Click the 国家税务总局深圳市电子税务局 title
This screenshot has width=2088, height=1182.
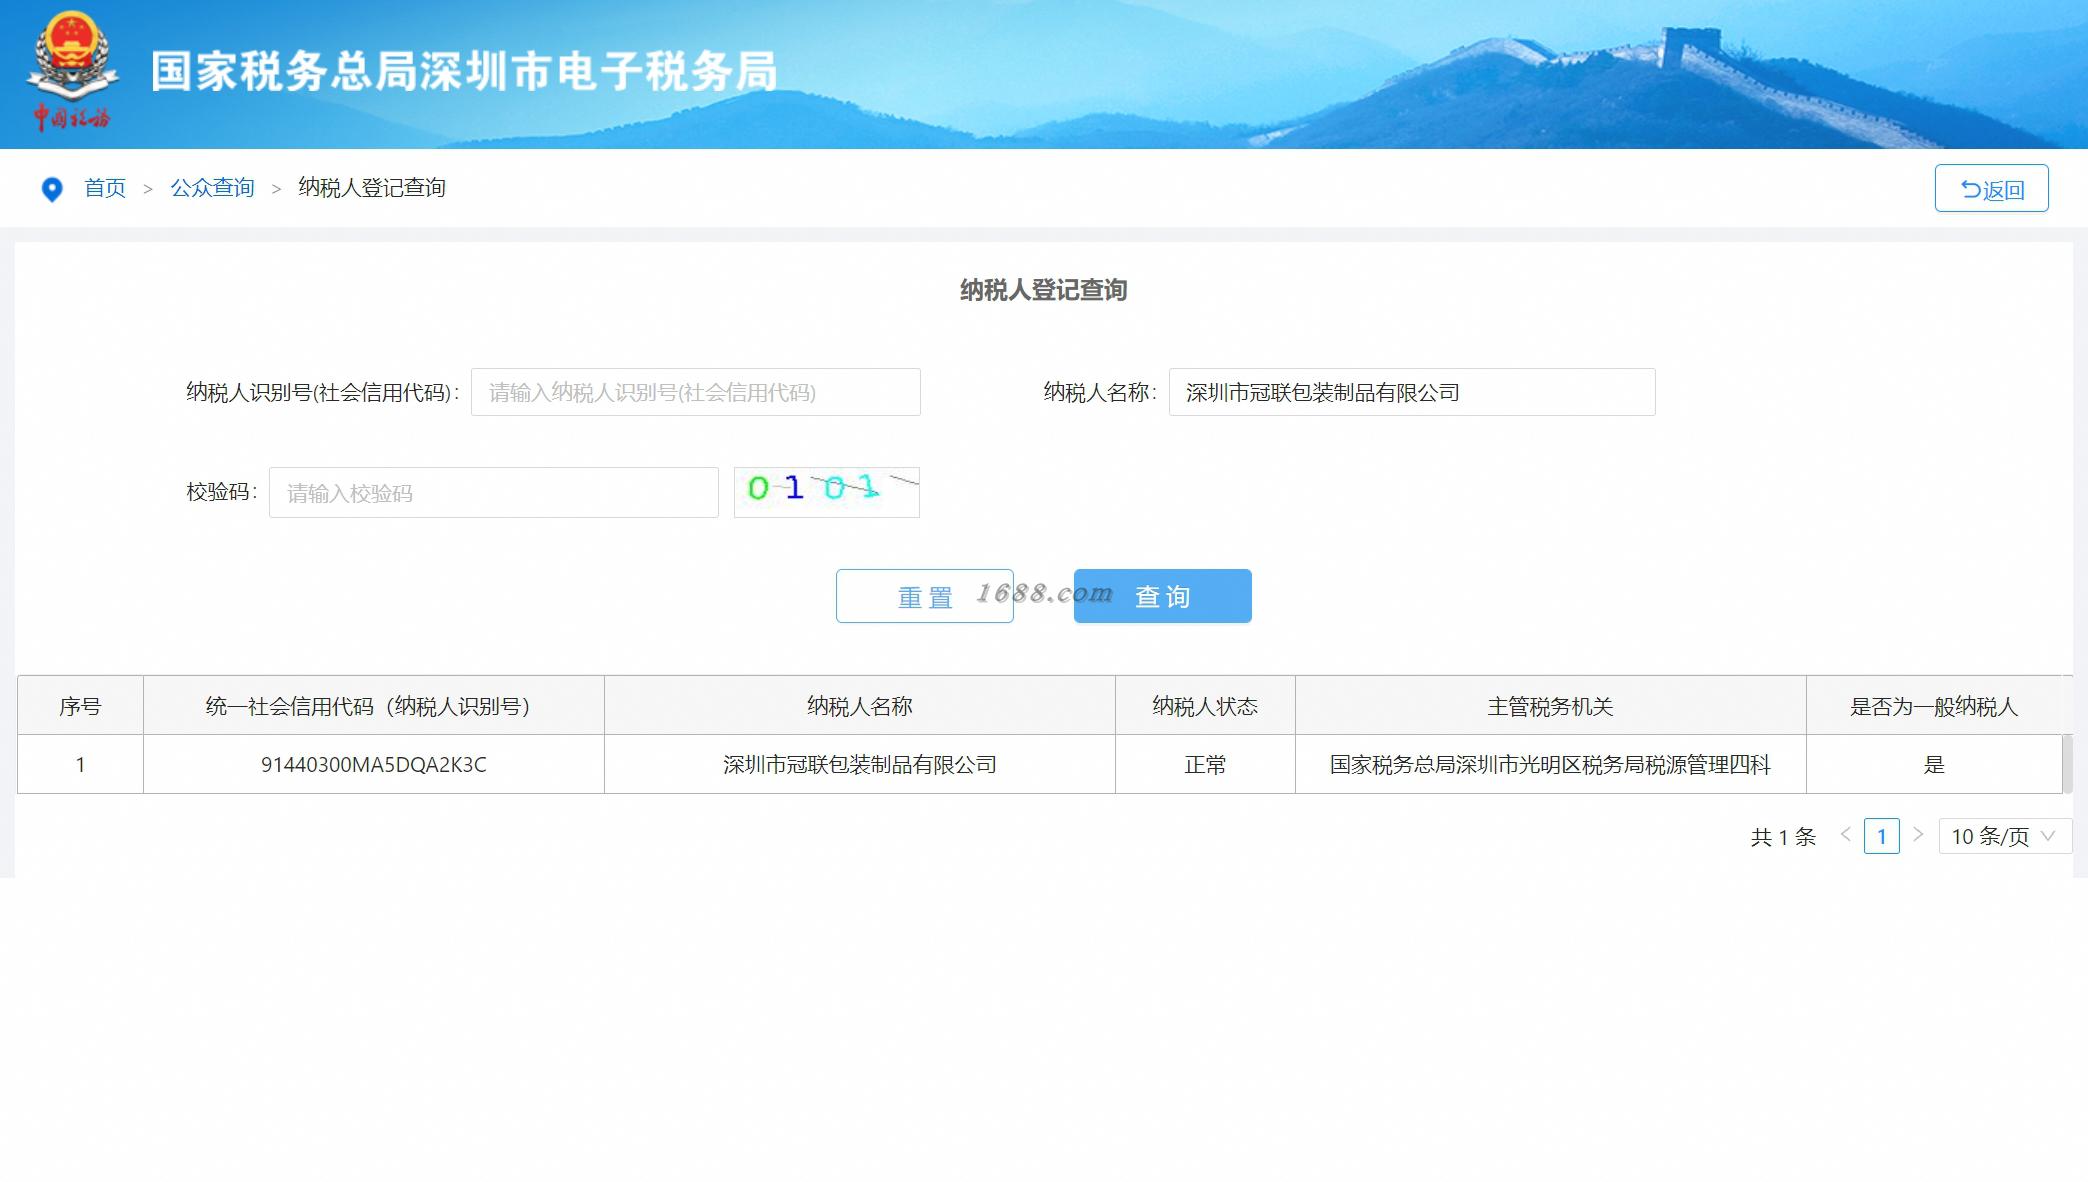pyautogui.click(x=464, y=72)
